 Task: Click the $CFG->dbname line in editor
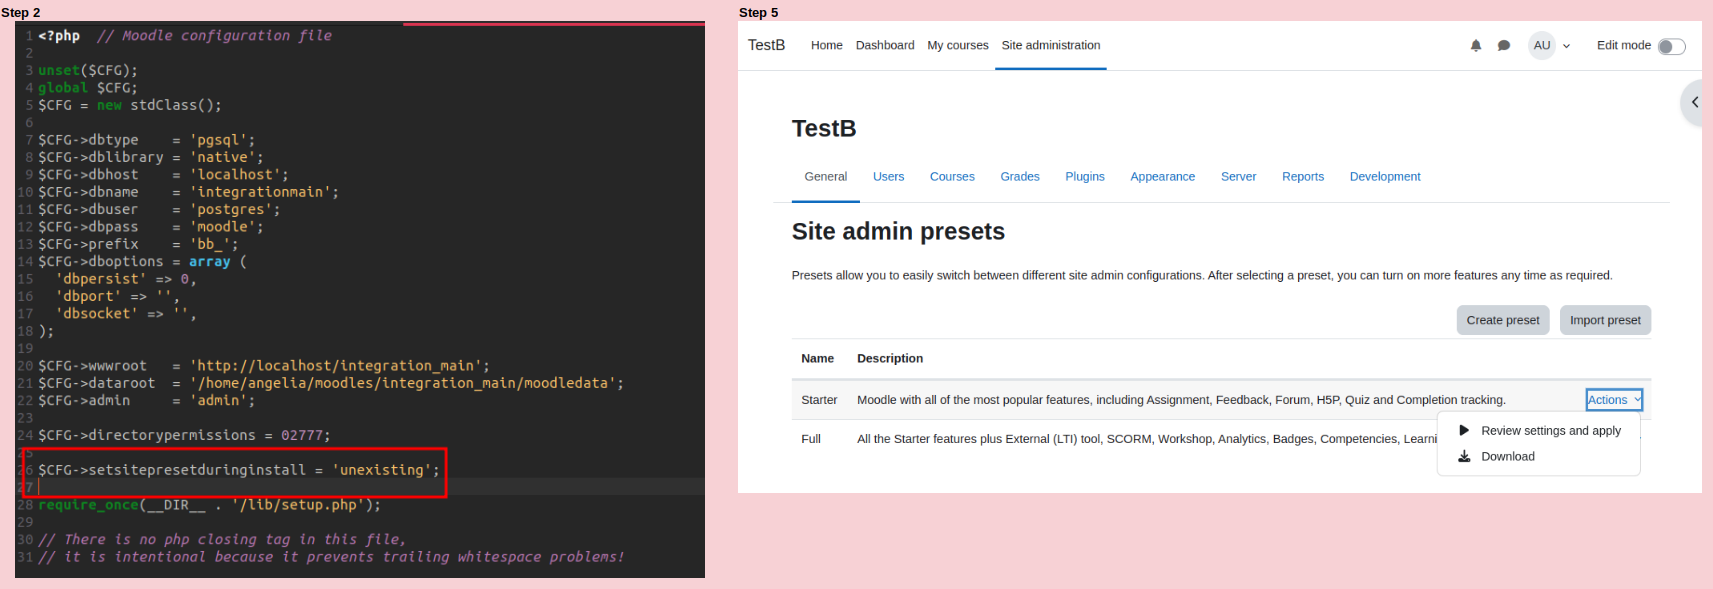[188, 192]
